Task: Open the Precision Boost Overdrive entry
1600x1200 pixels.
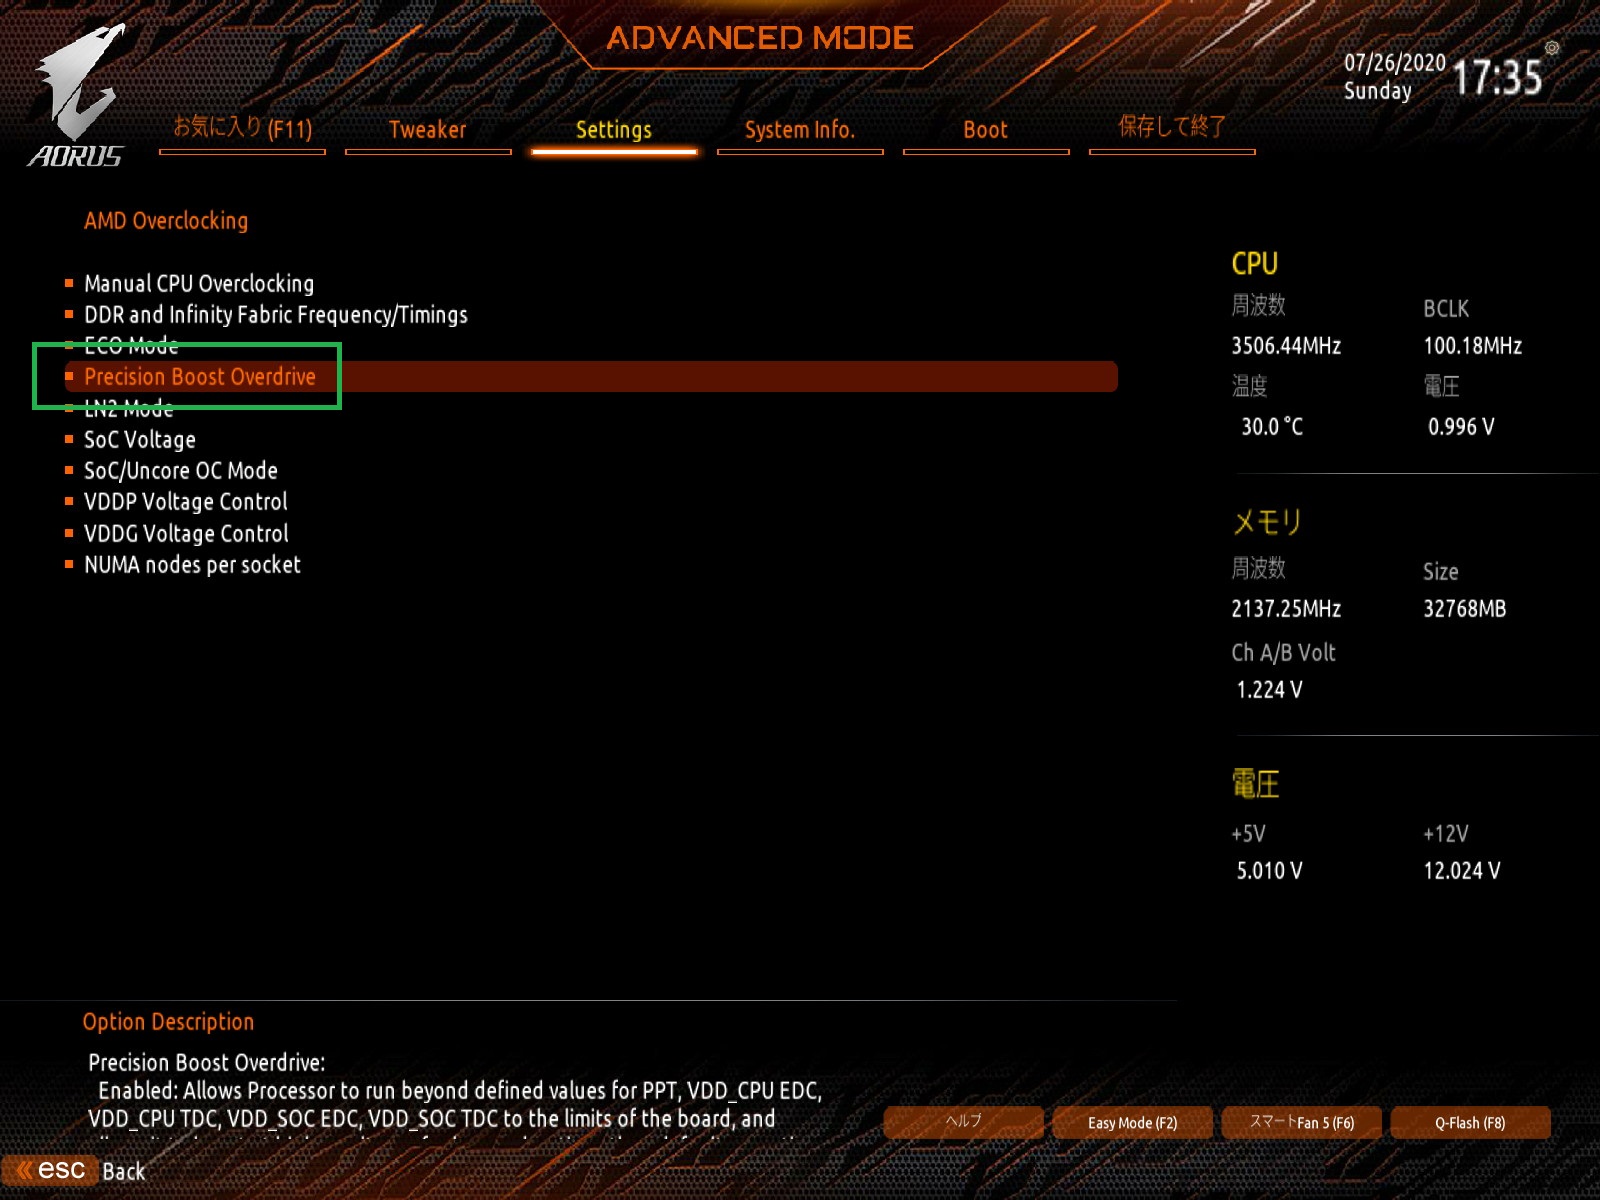Action: pos(590,377)
